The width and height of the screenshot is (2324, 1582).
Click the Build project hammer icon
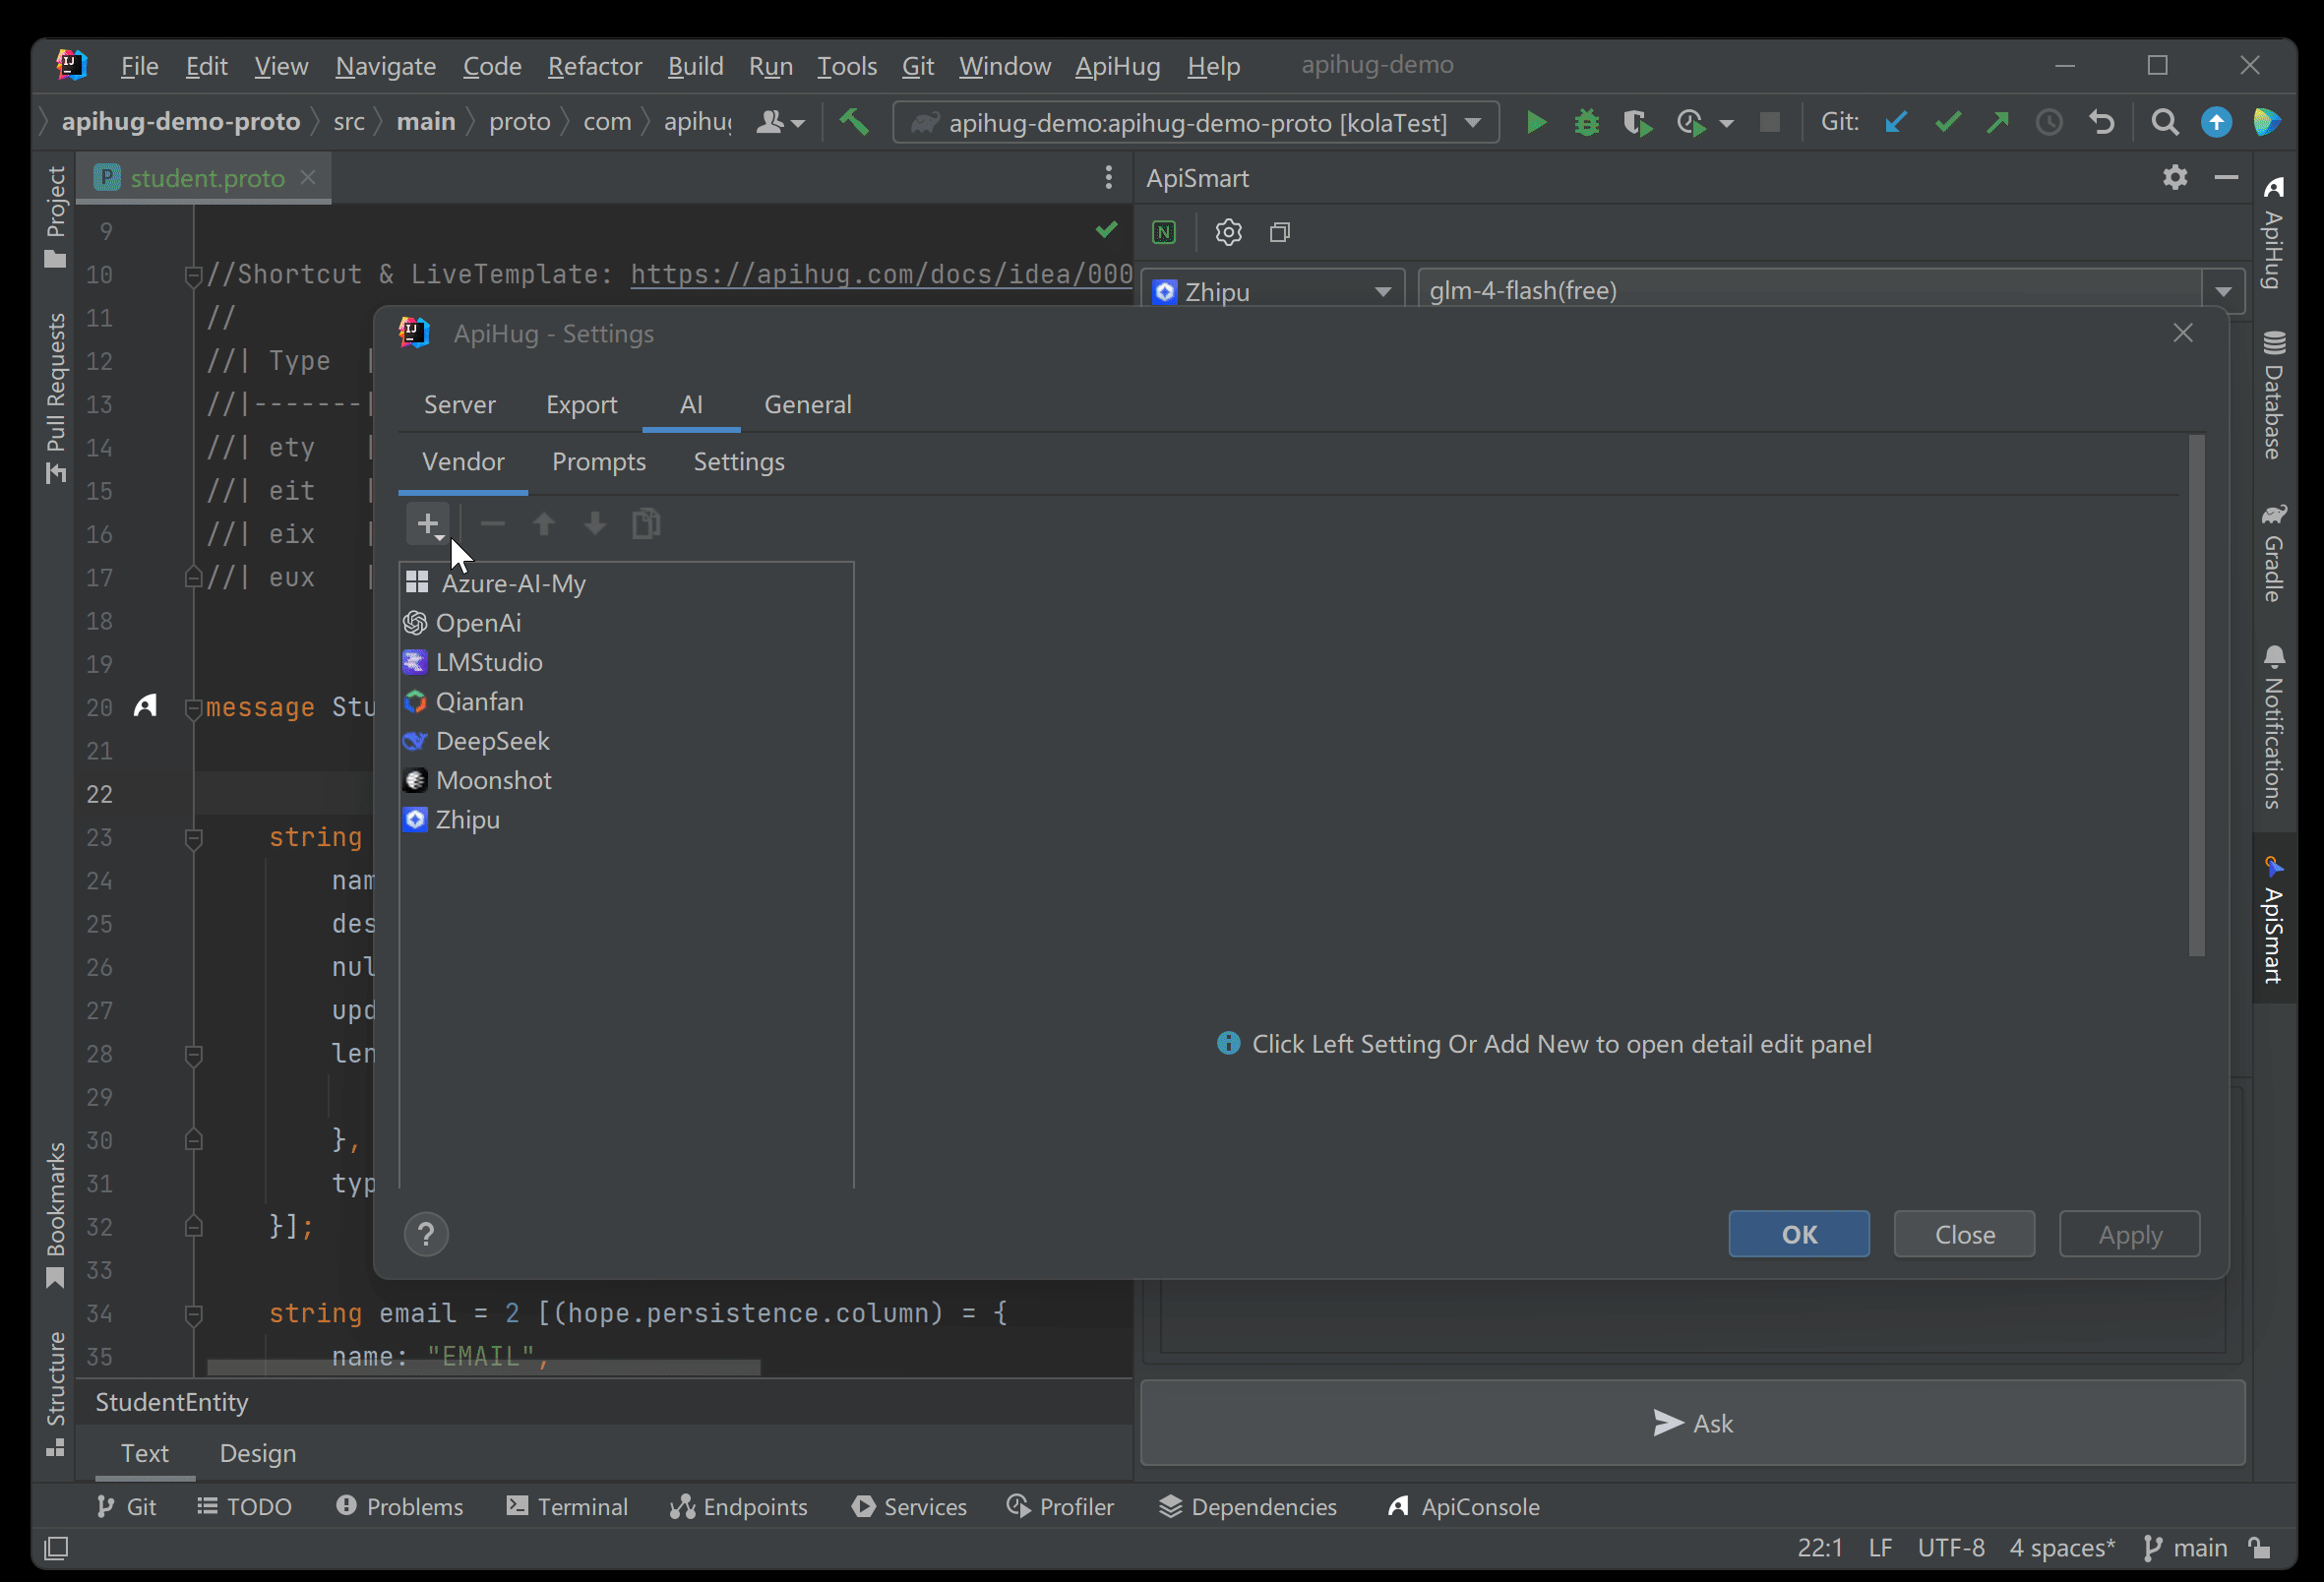coord(854,122)
